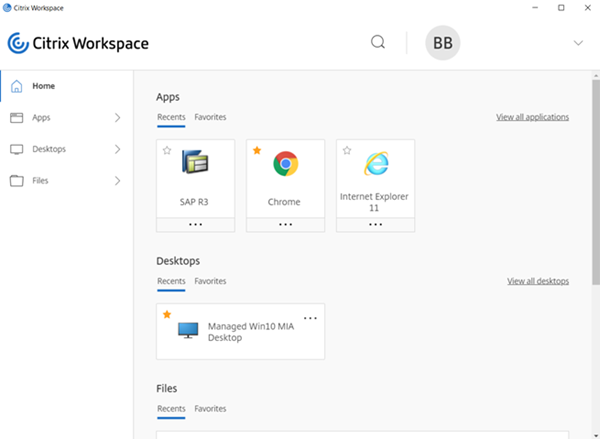Open three-dot menu on Managed Win10 desktop
The width and height of the screenshot is (600, 439).
tap(310, 318)
